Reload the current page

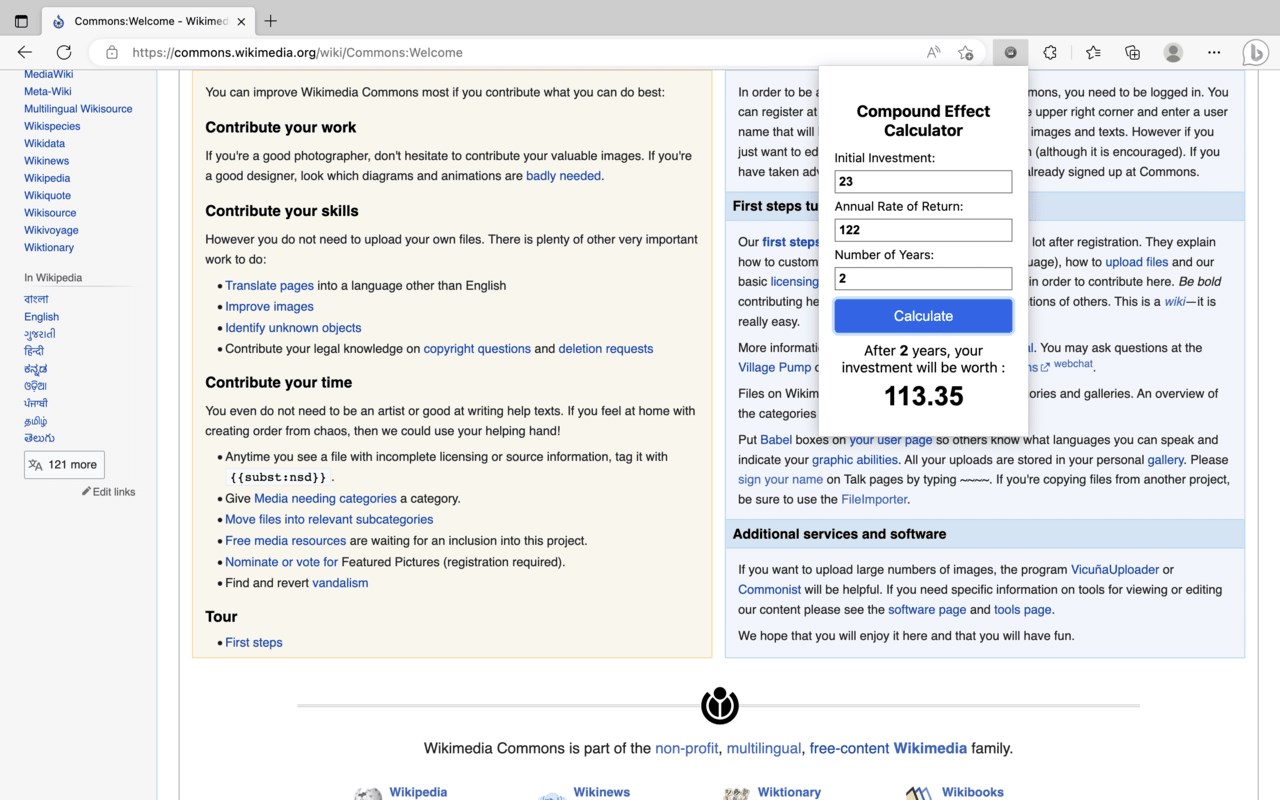tap(64, 52)
